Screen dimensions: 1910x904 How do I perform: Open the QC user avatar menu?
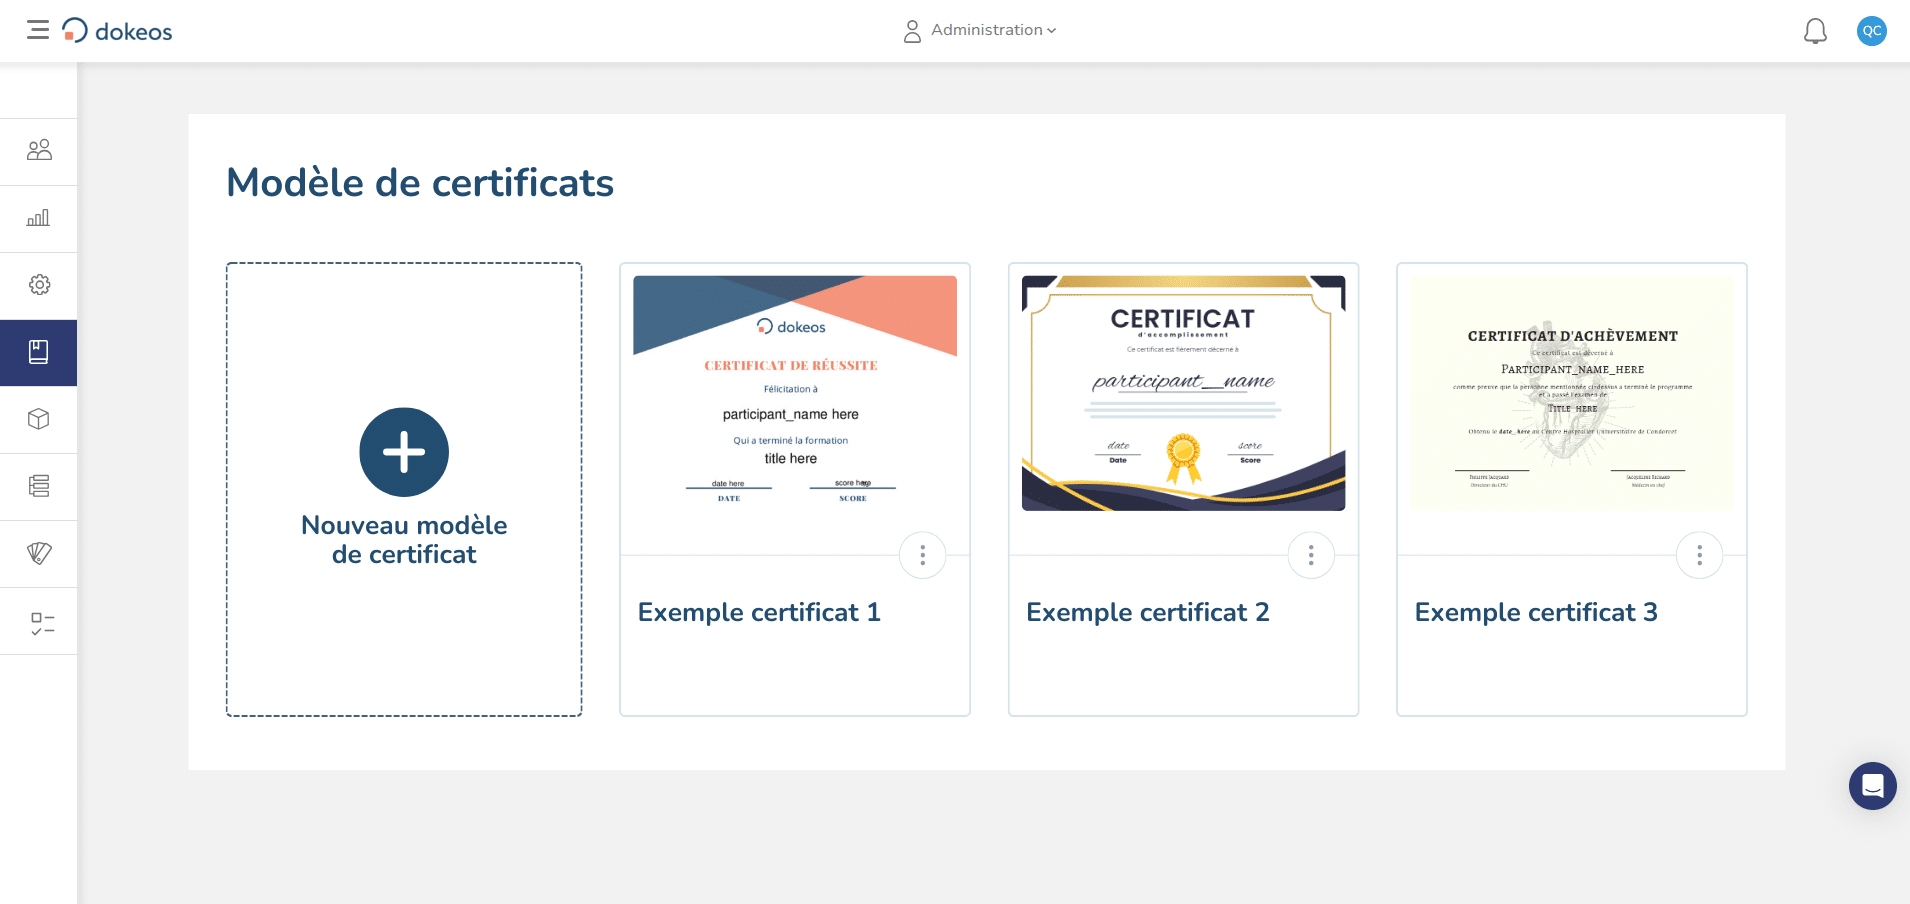(x=1871, y=31)
